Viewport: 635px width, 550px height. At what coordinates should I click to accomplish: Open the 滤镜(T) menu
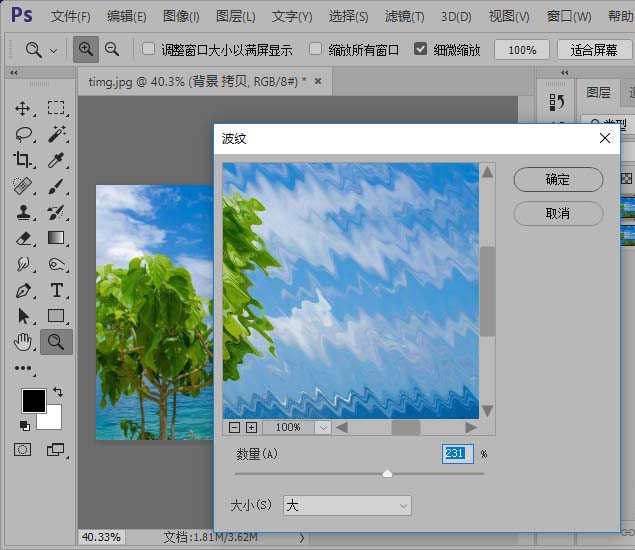point(404,17)
